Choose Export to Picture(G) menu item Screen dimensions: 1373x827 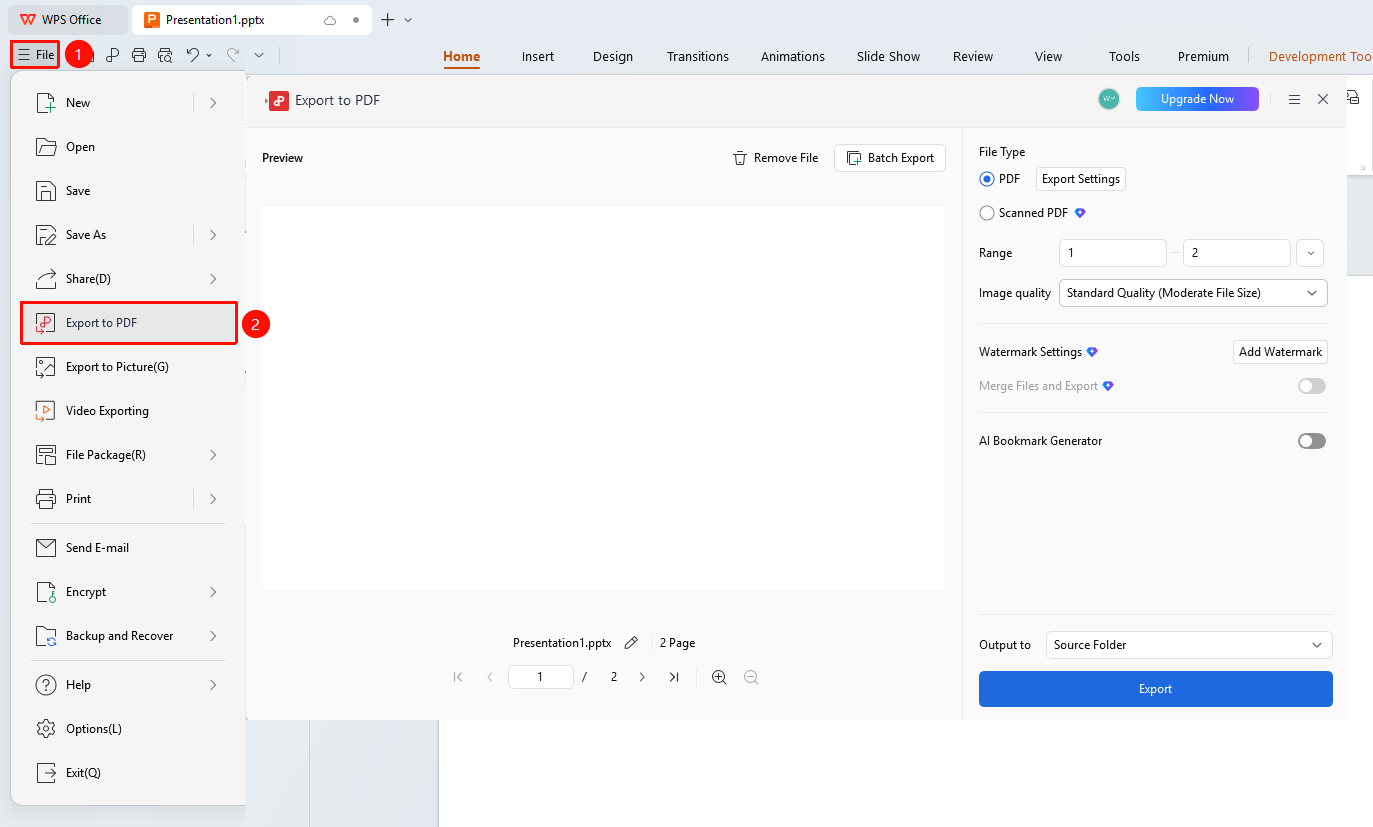129,367
